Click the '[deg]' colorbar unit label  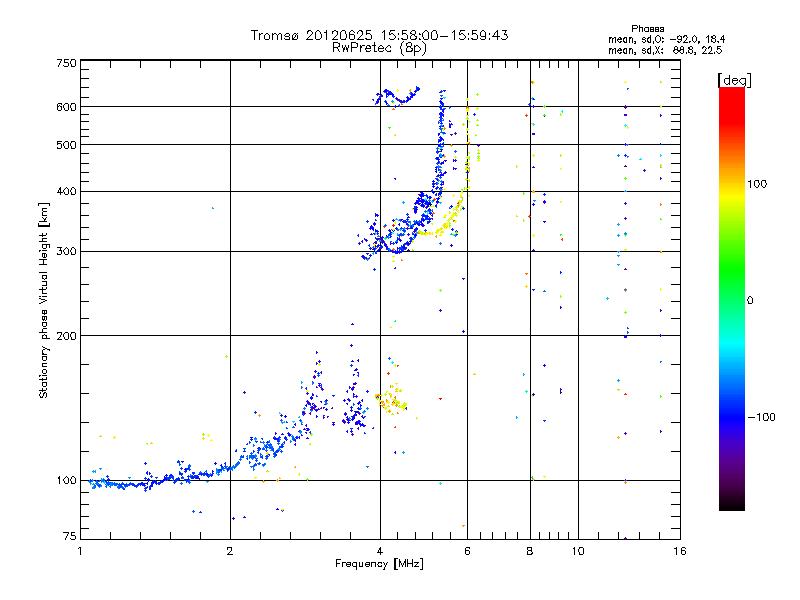tap(734, 80)
